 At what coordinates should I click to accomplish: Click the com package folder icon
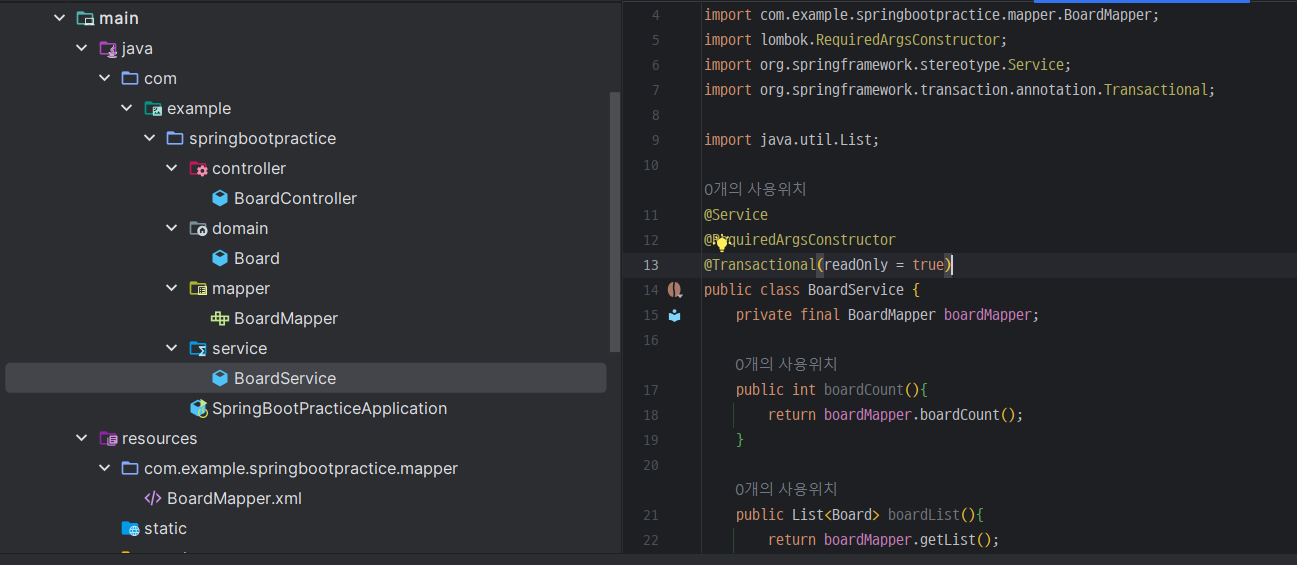click(130, 78)
